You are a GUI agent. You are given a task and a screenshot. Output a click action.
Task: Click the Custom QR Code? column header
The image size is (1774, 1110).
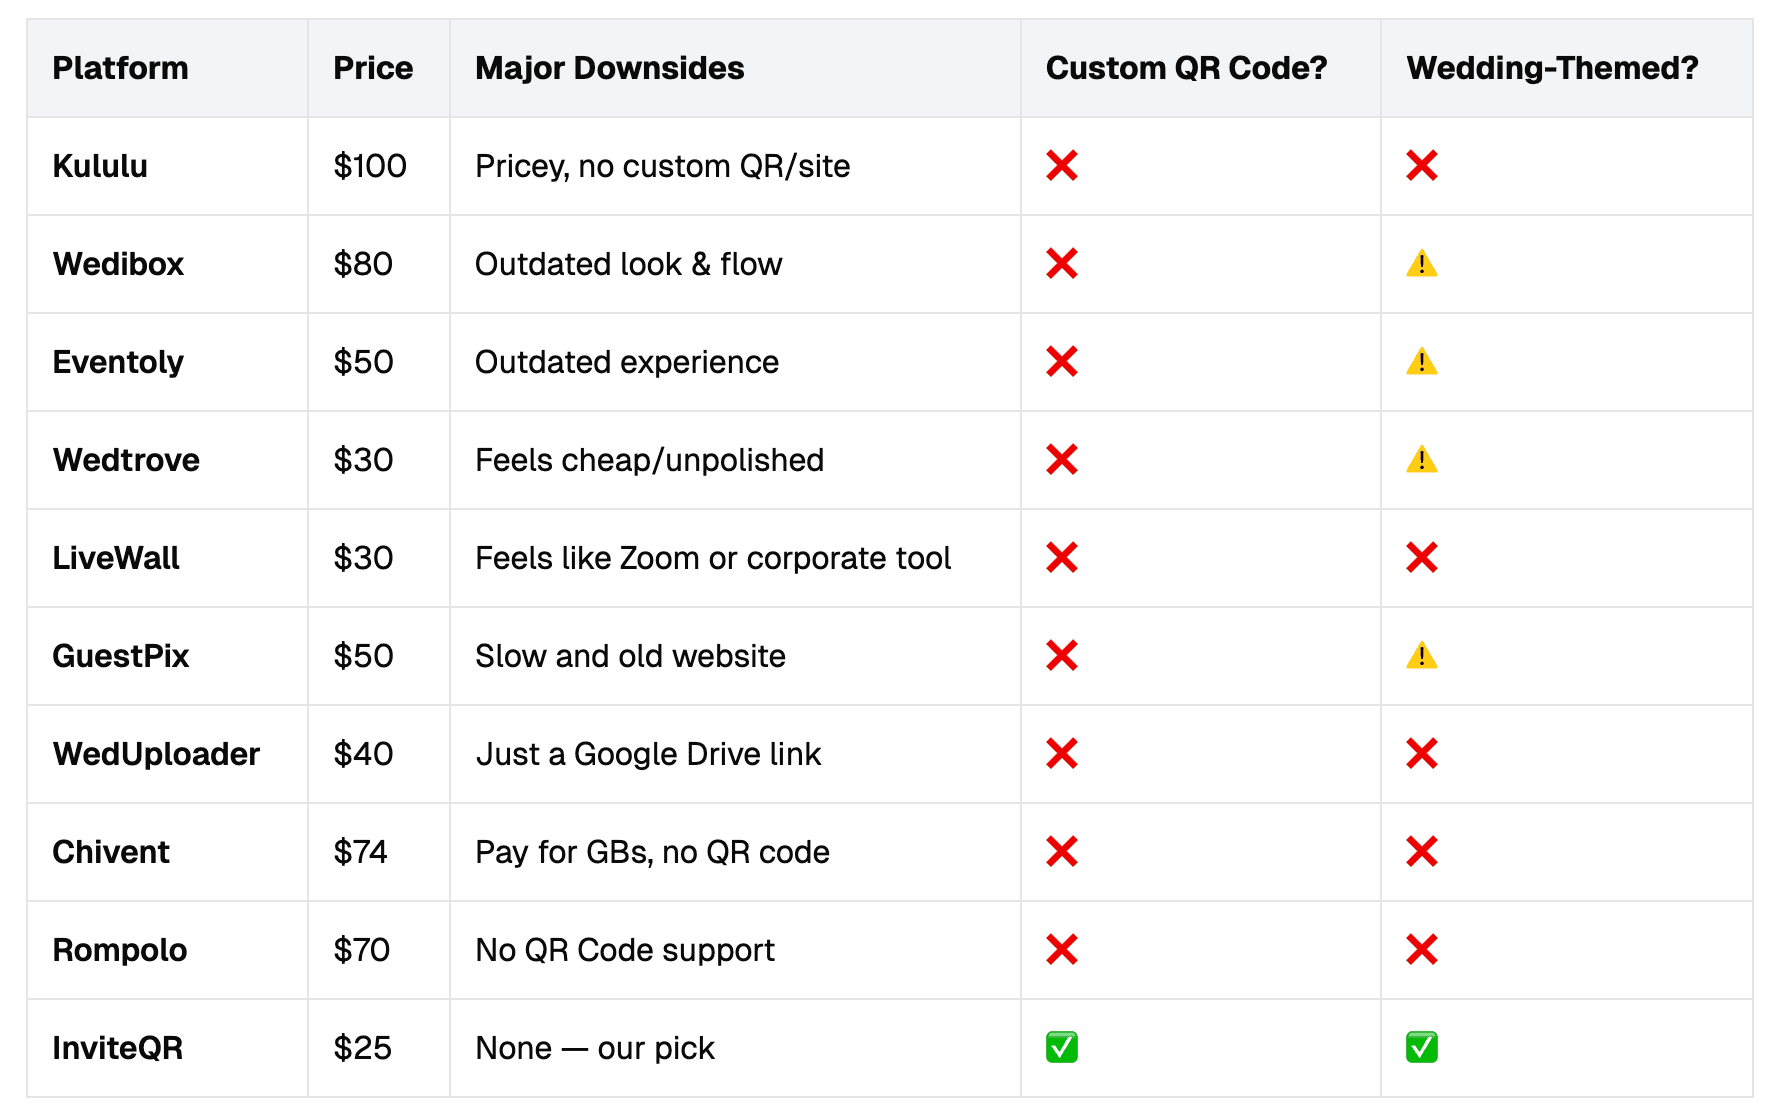(x=1186, y=68)
